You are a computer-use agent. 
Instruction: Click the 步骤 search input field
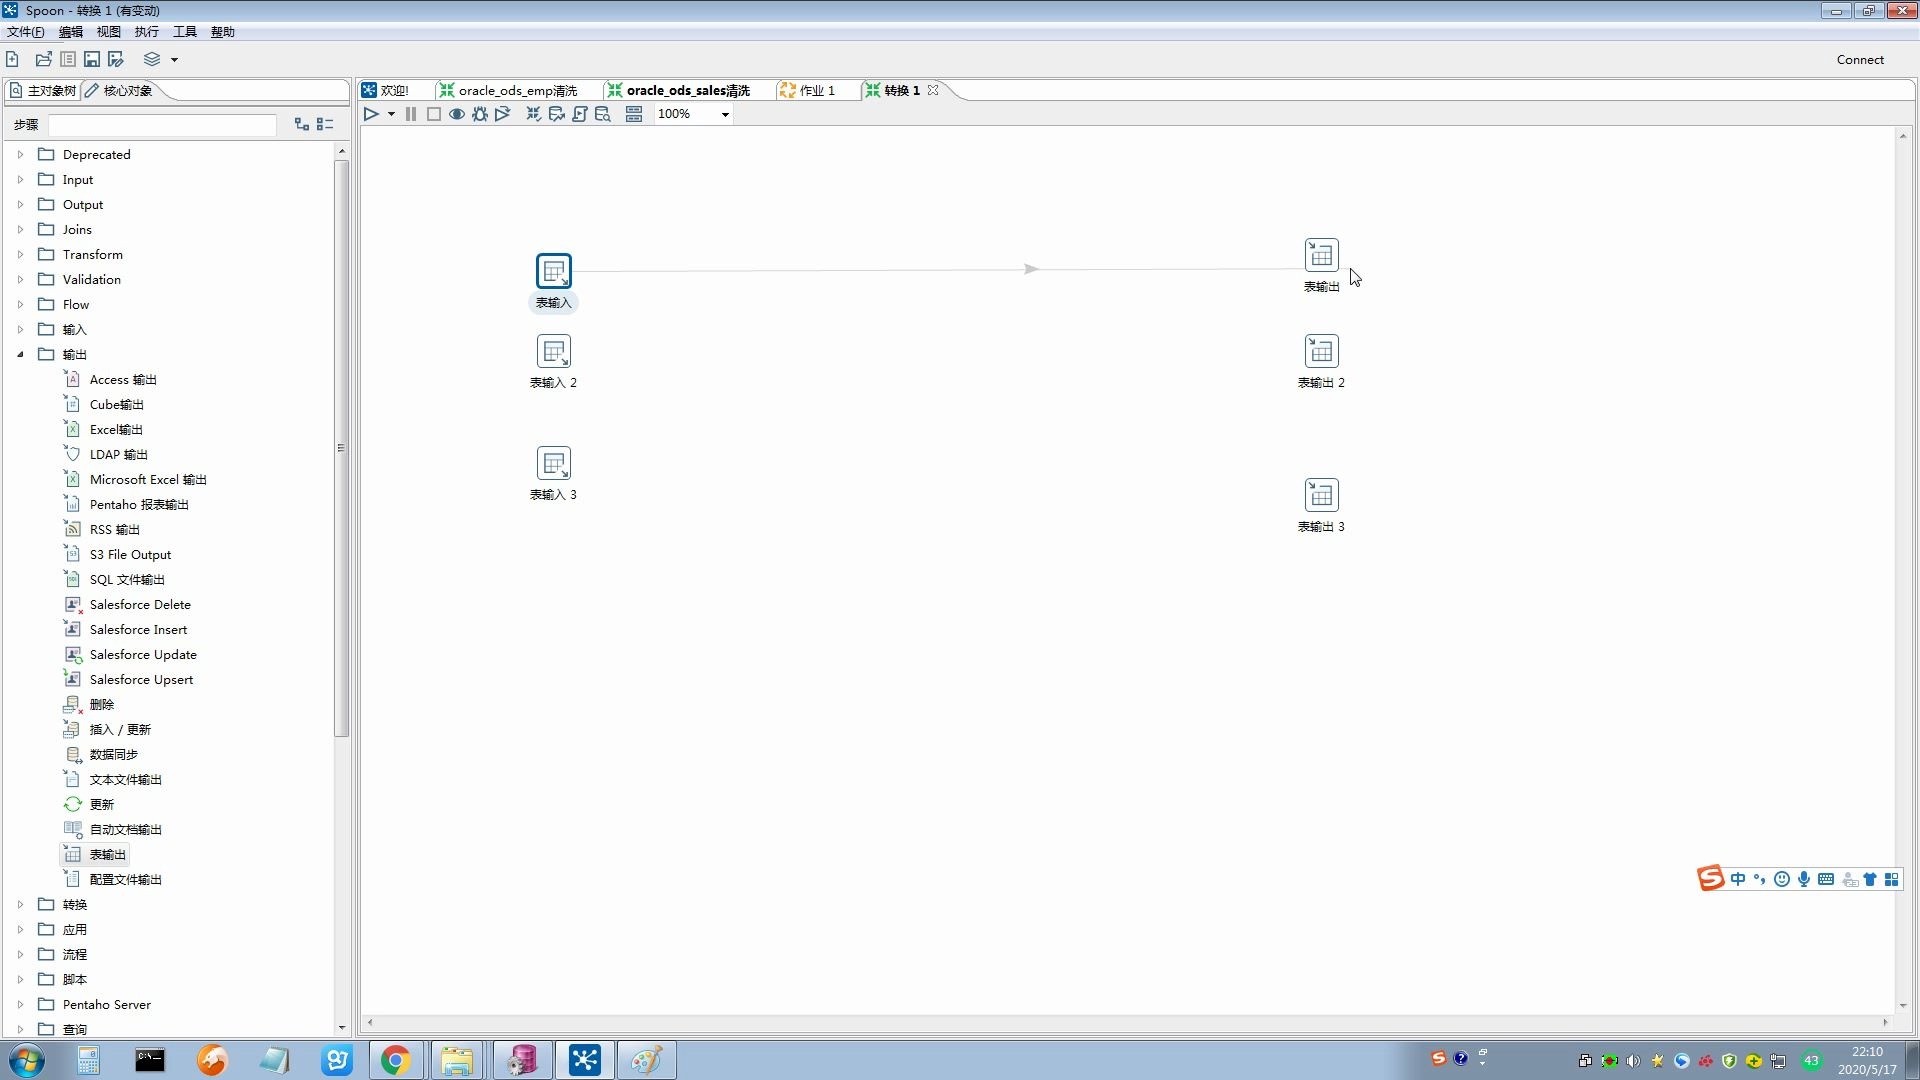(x=162, y=125)
